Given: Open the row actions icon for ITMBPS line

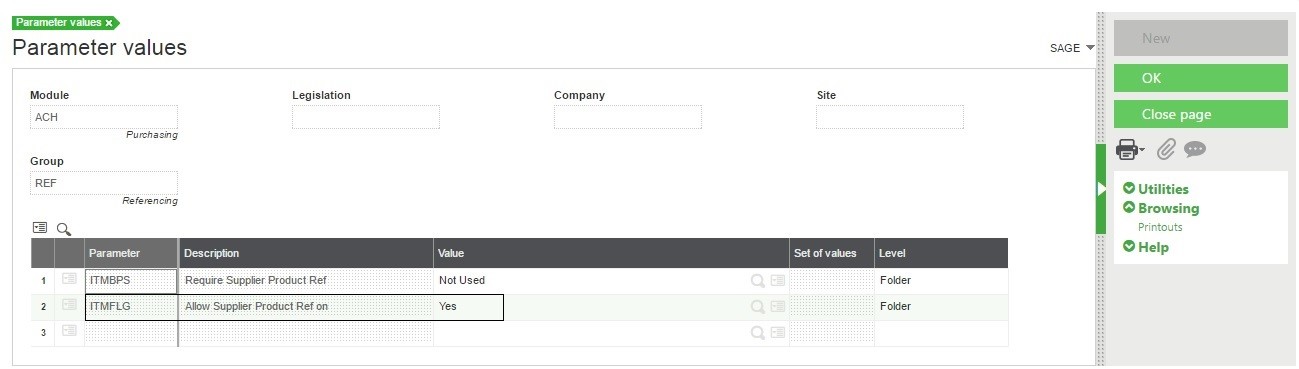Looking at the screenshot, I should pos(69,279).
